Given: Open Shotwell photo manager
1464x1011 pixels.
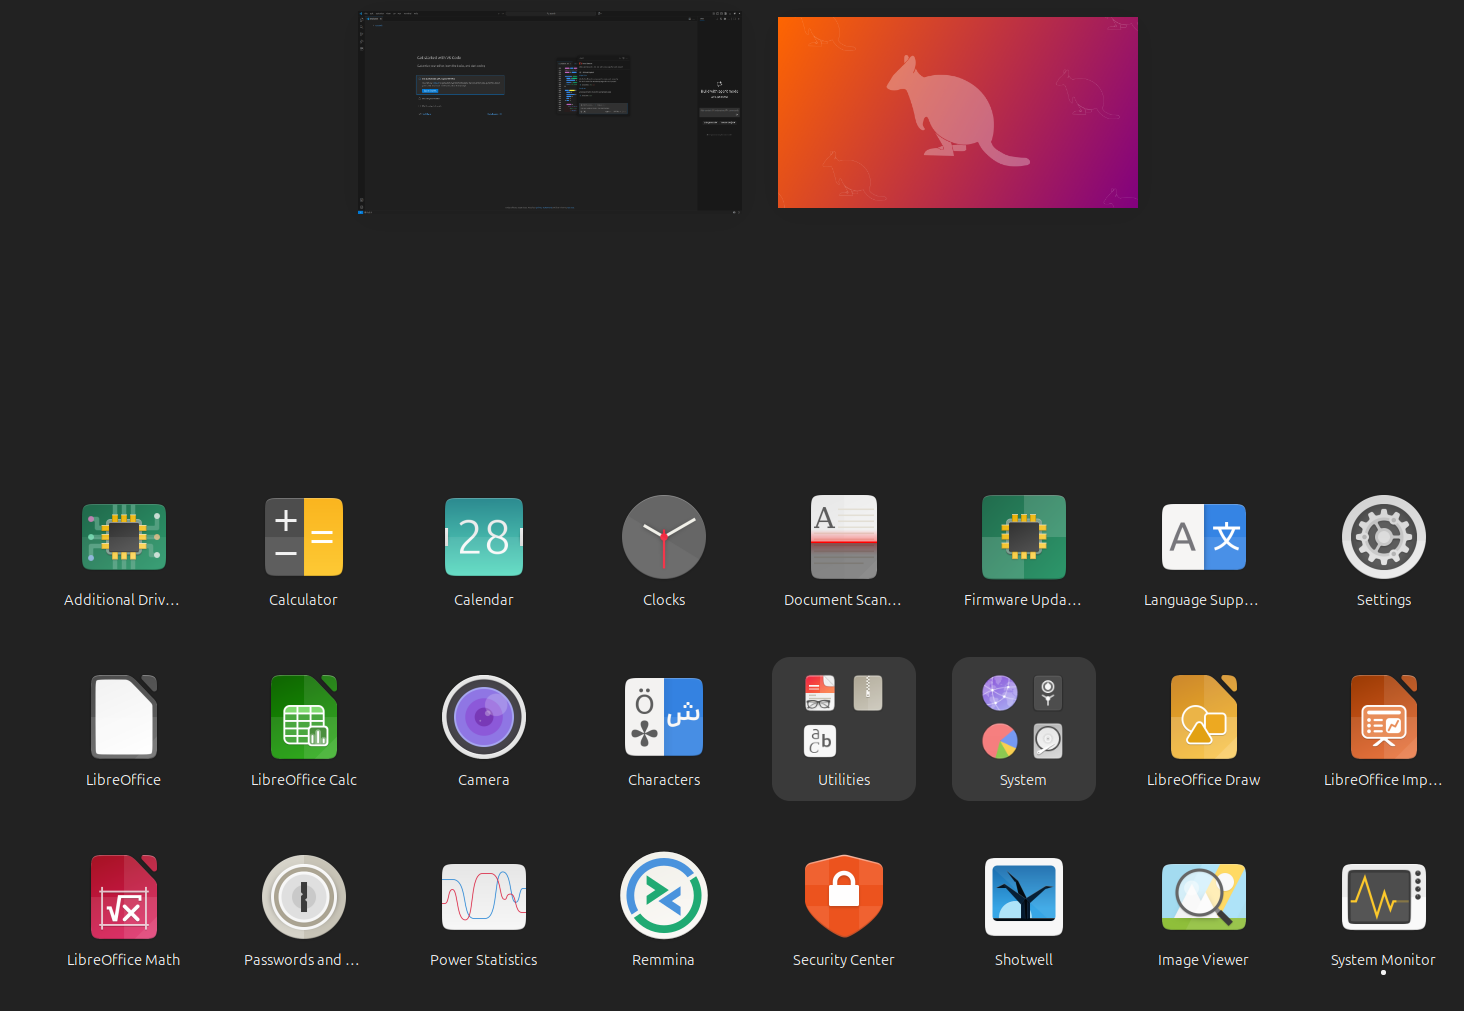Looking at the screenshot, I should [1023, 898].
